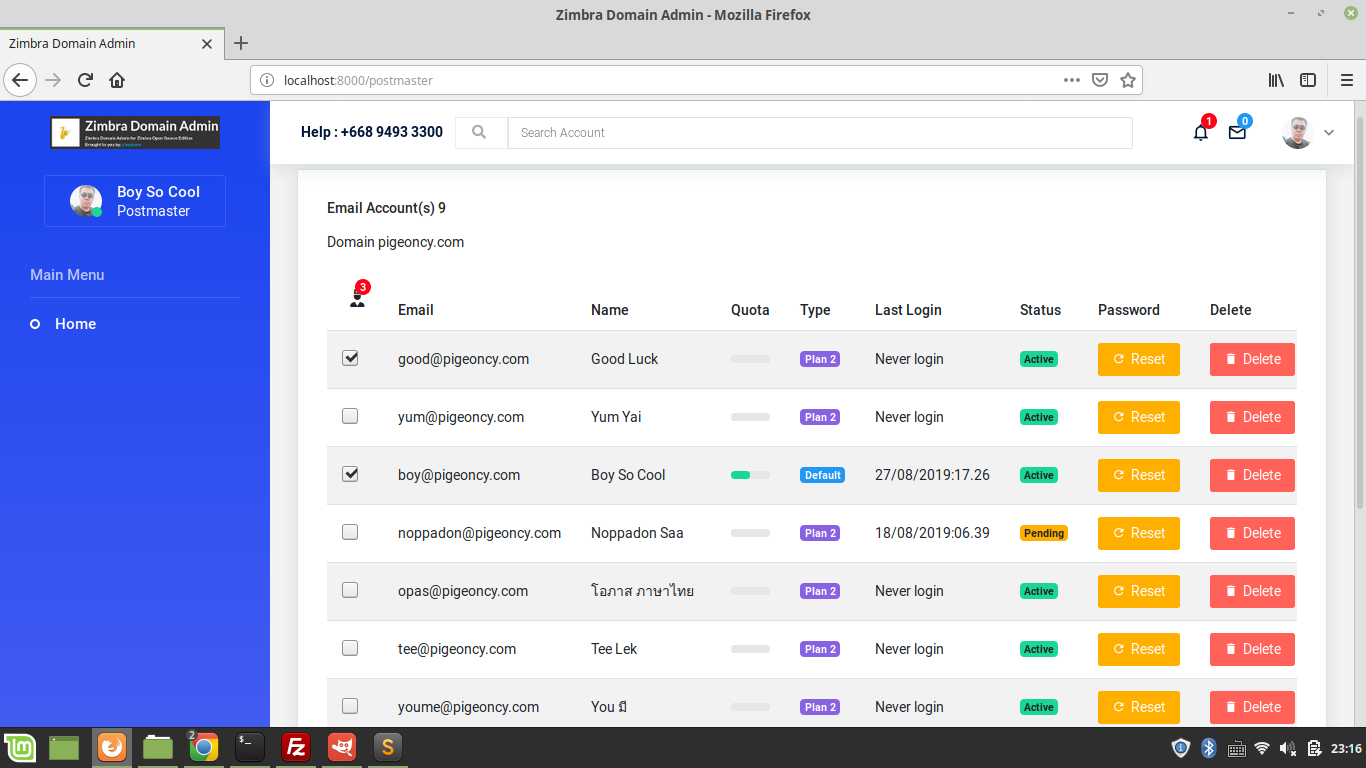Reload the page with refresh icon

tap(85, 80)
